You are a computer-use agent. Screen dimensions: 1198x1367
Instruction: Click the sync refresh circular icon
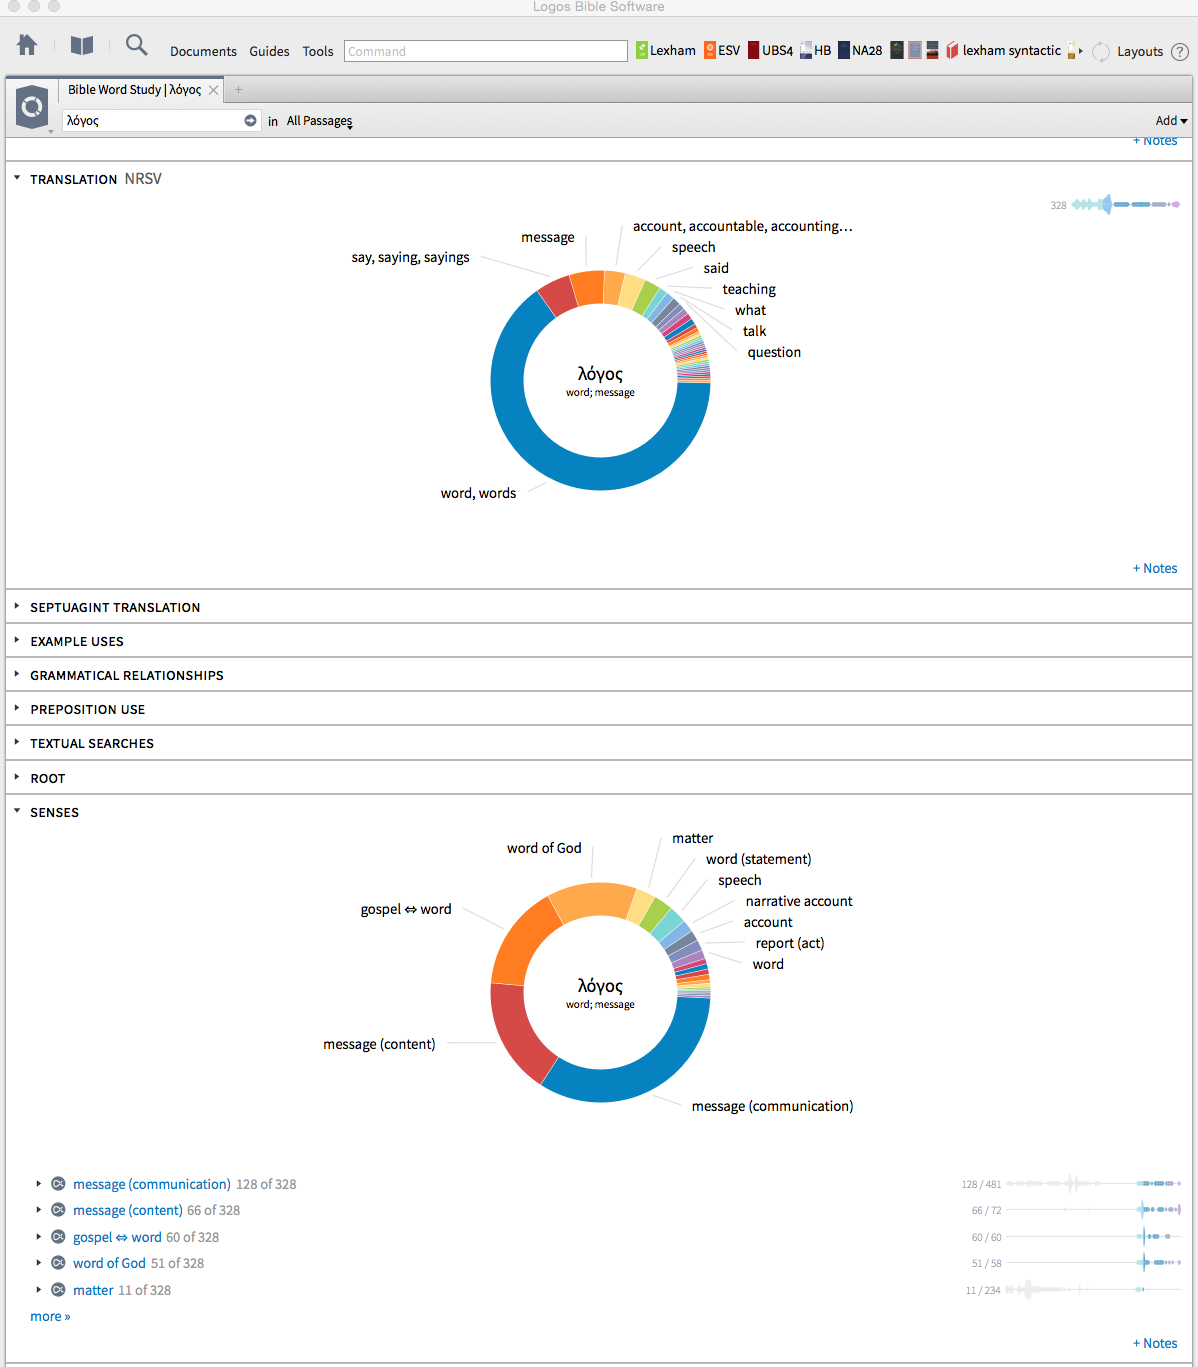1100,51
